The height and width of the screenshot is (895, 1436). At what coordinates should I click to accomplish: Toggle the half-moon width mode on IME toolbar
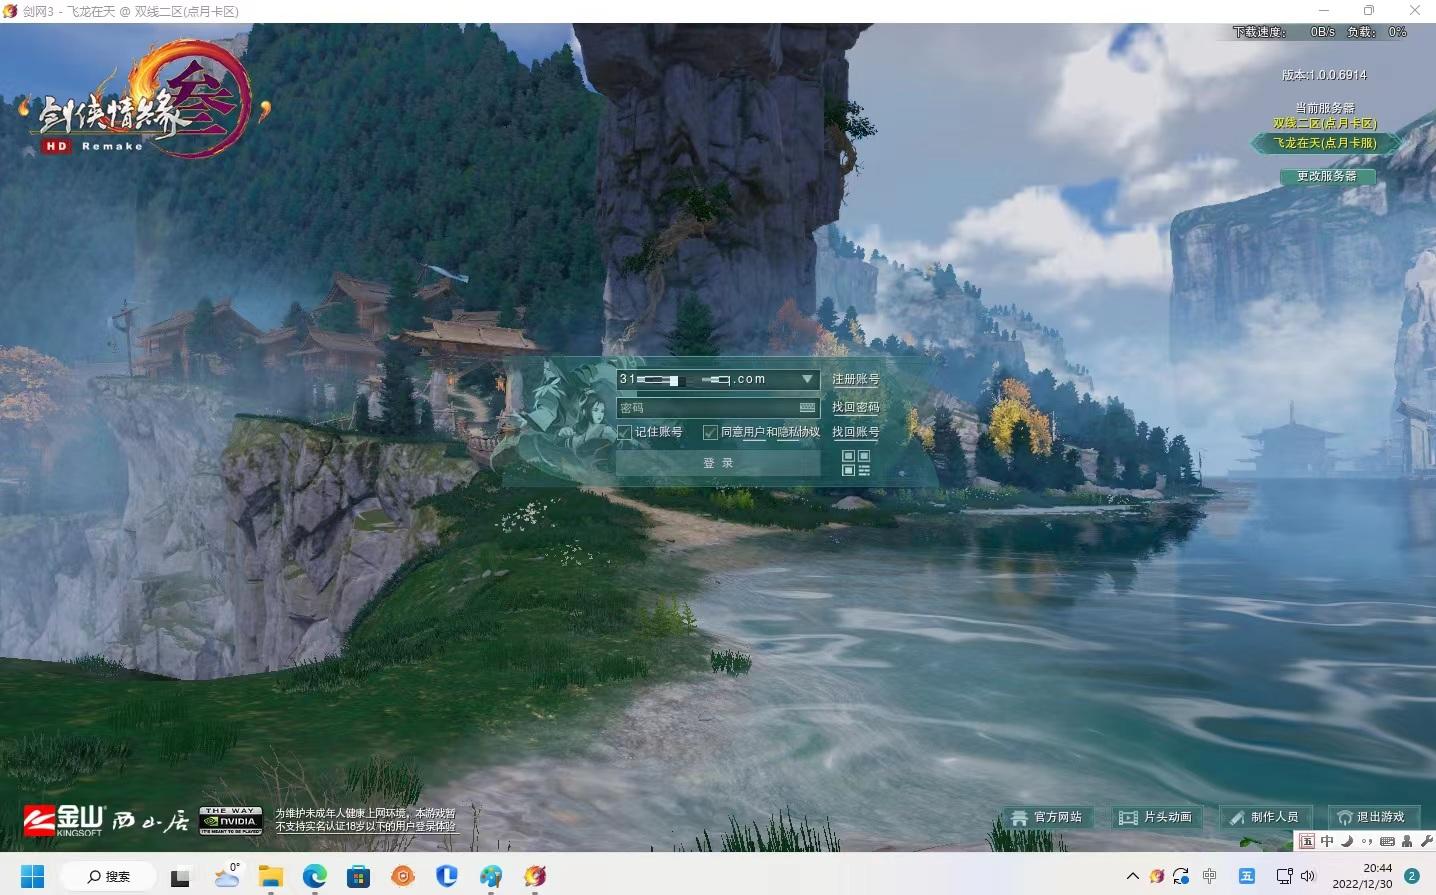tap(1347, 841)
